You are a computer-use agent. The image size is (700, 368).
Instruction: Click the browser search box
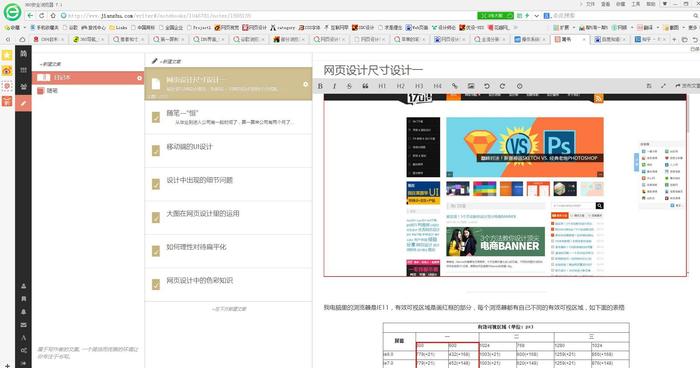pos(620,16)
